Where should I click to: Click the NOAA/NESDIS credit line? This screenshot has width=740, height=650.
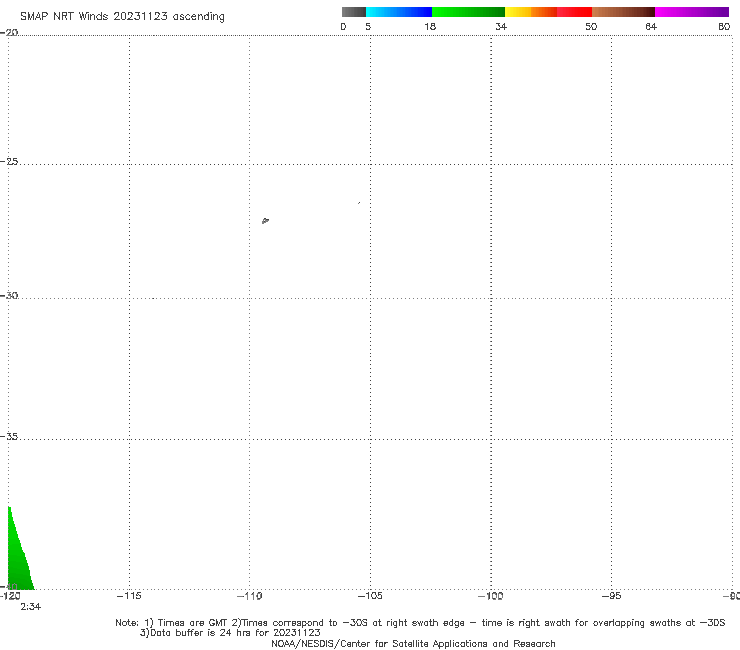point(413,644)
